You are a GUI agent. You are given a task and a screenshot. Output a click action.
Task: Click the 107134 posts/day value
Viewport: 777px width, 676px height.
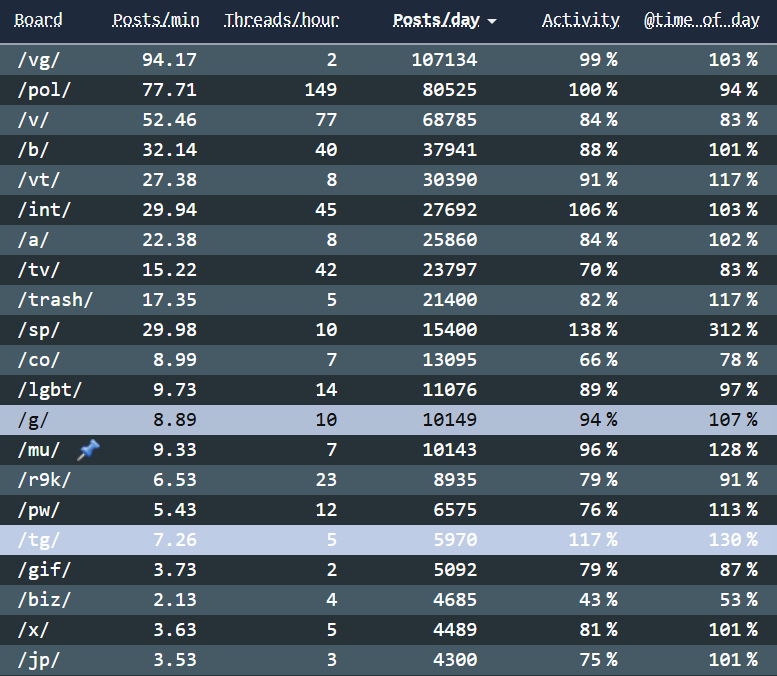point(444,60)
